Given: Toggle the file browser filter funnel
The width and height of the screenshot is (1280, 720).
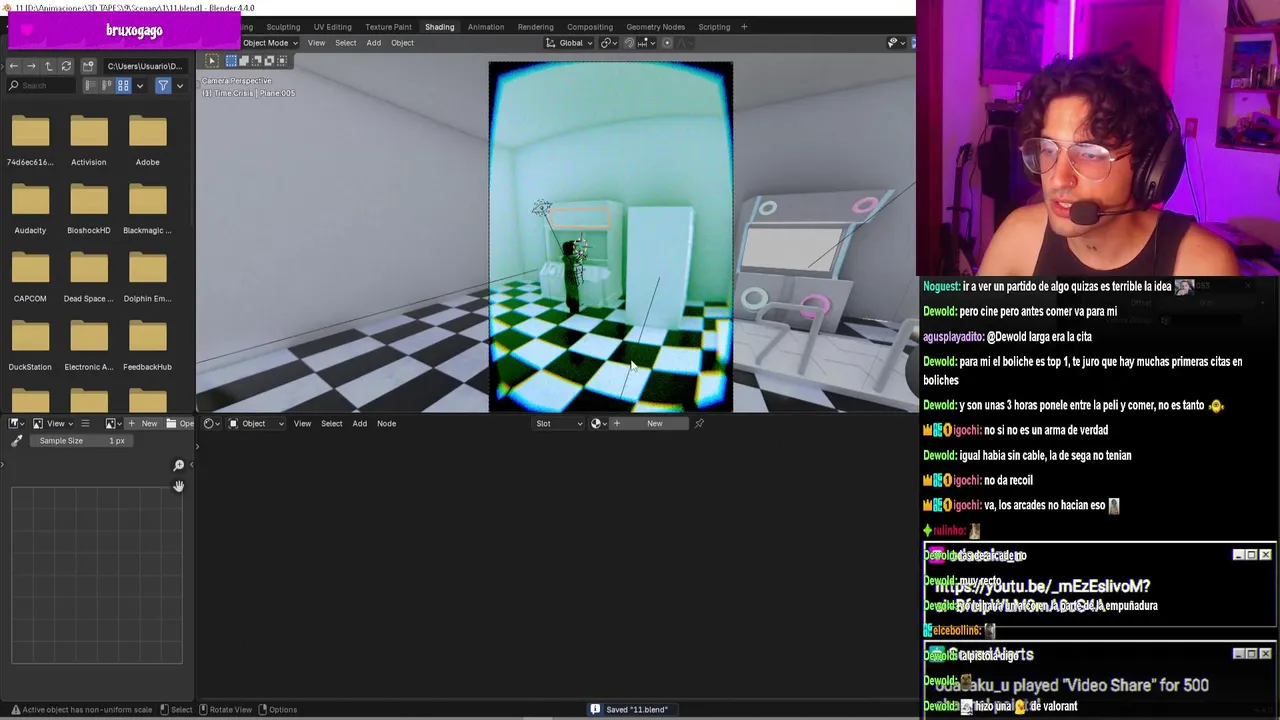Looking at the screenshot, I should [163, 86].
